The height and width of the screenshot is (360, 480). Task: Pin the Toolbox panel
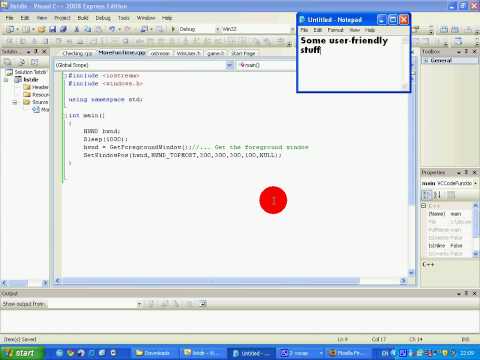(466, 51)
